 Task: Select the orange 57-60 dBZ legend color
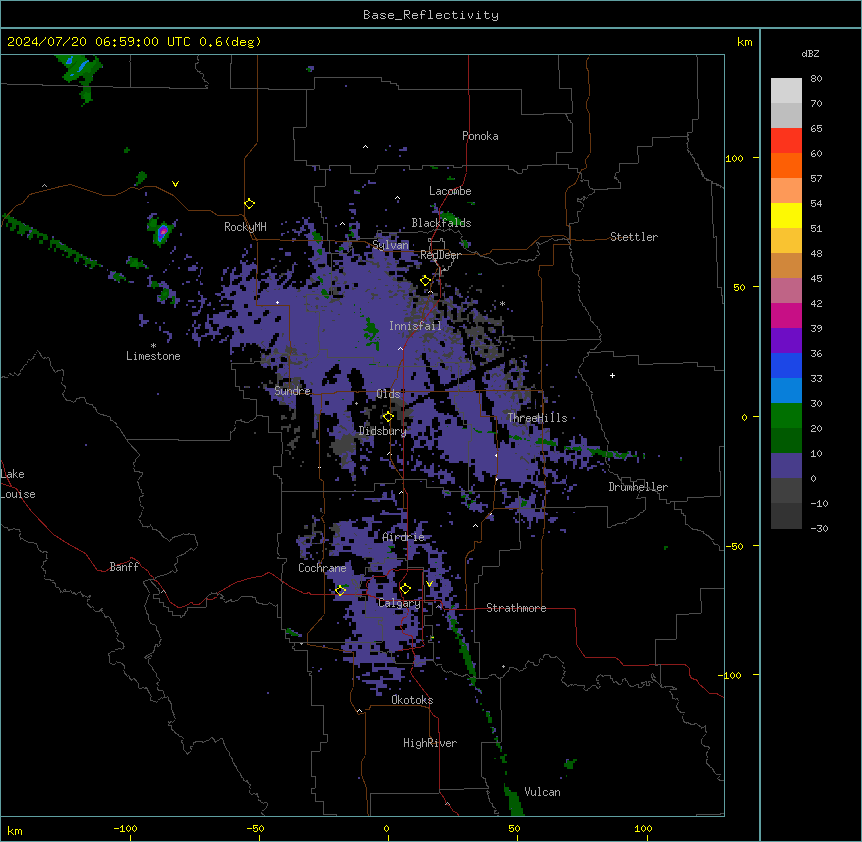(786, 165)
